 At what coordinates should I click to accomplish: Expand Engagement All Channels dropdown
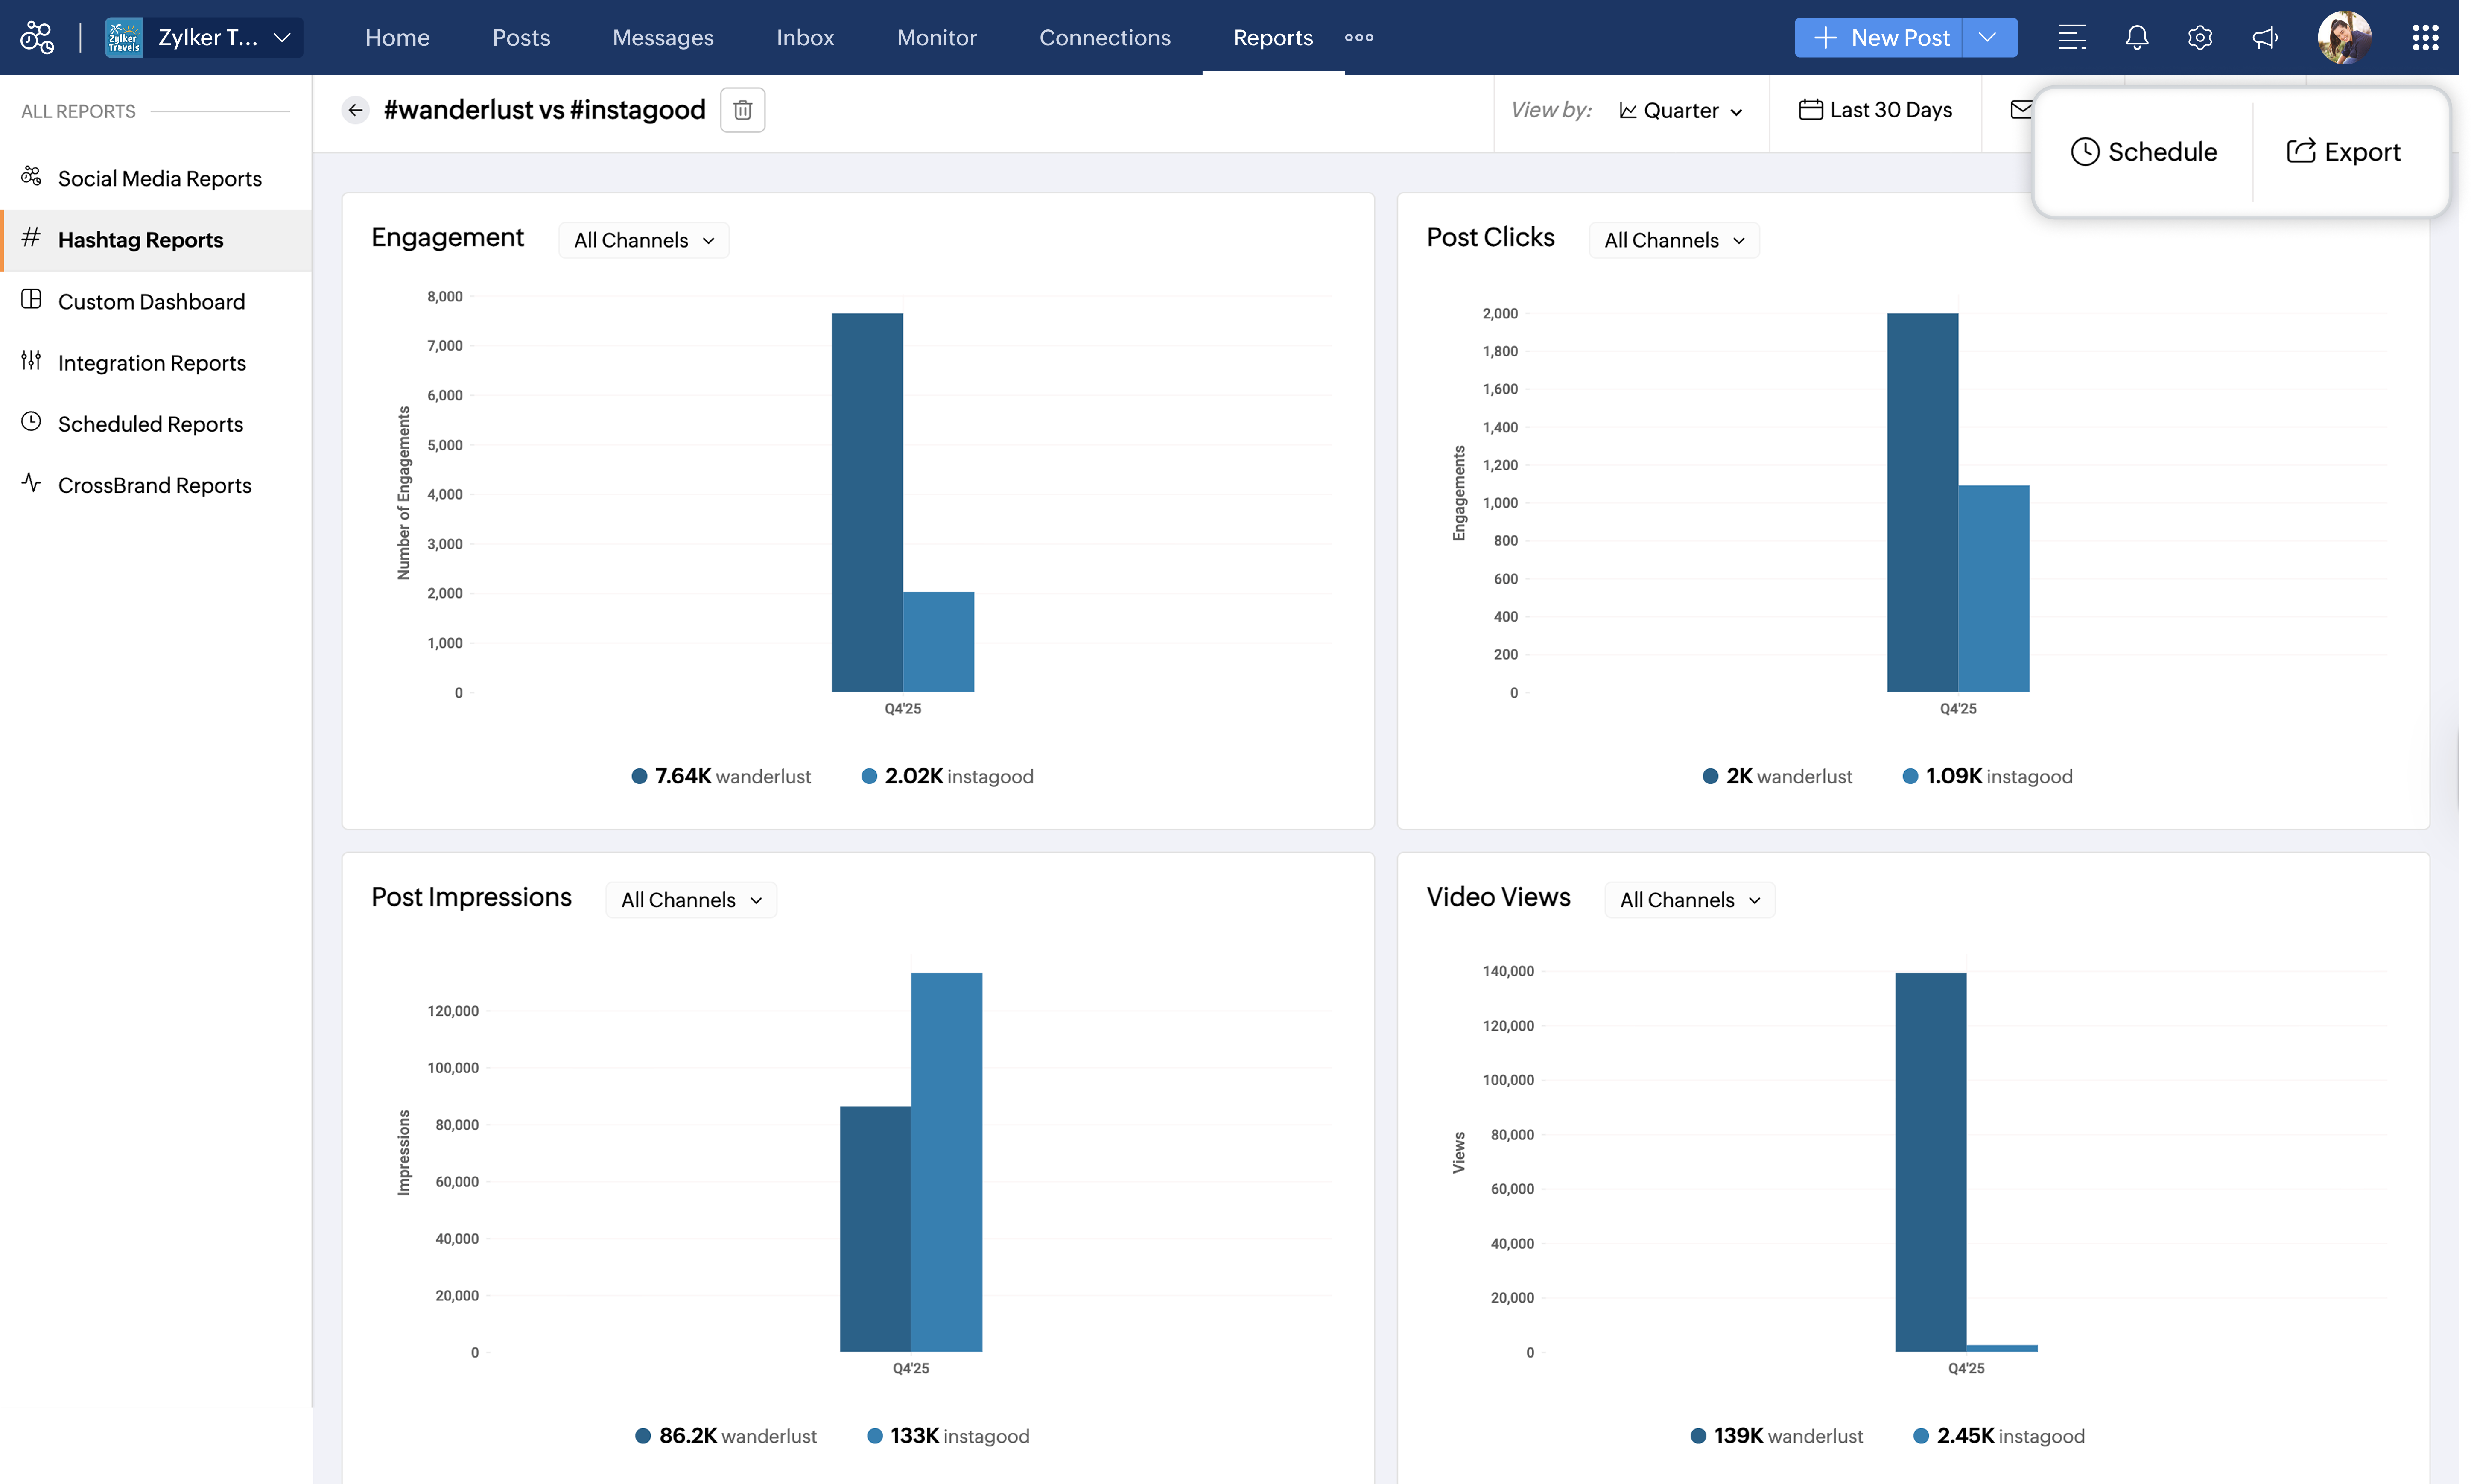click(x=643, y=240)
